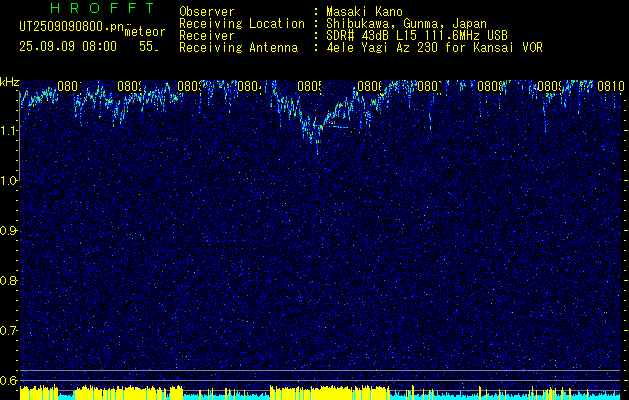Image resolution: width=629 pixels, height=400 pixels.
Task: Click the 0.8 frequency axis label
Action: [10, 280]
